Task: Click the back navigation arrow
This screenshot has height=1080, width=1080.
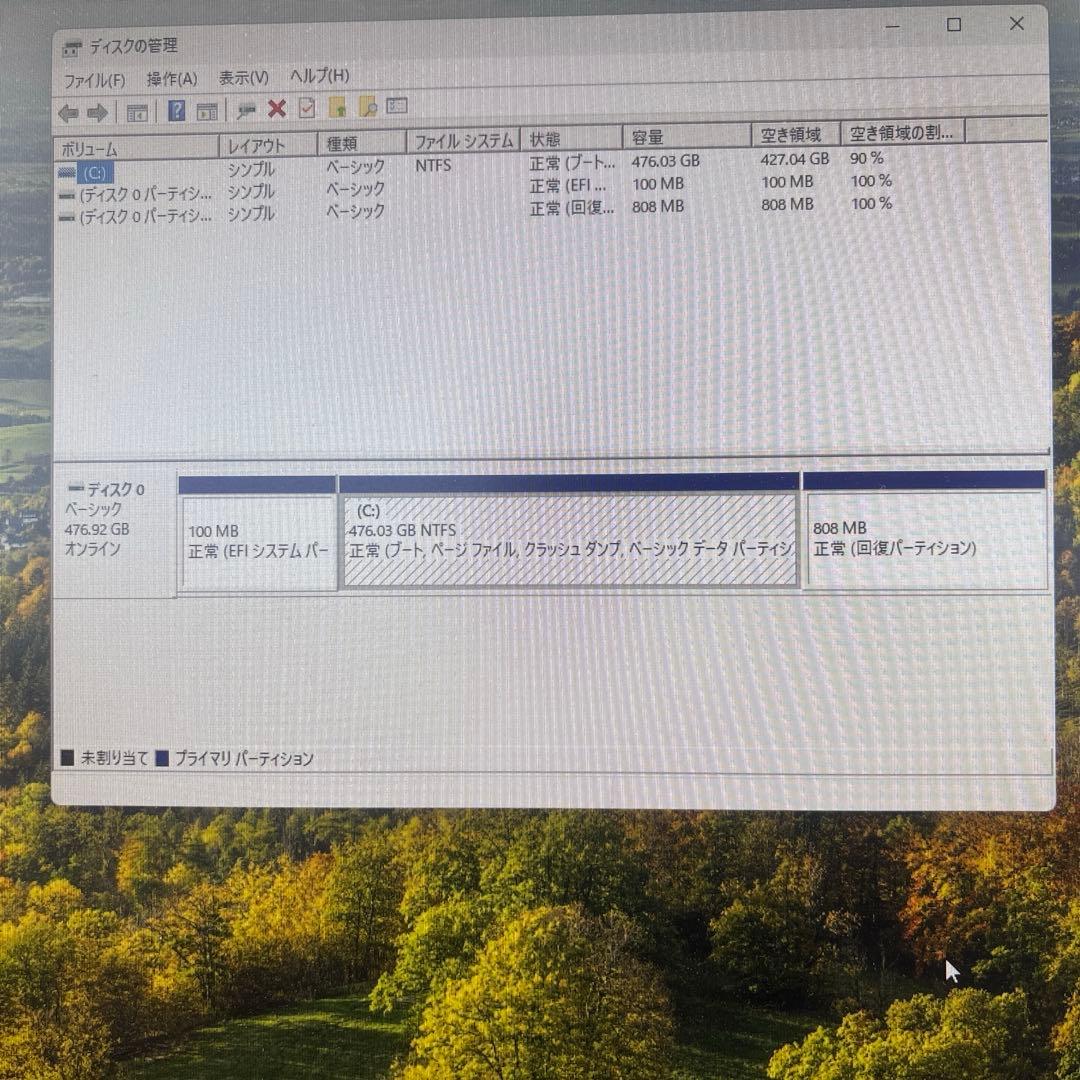Action: (68, 110)
